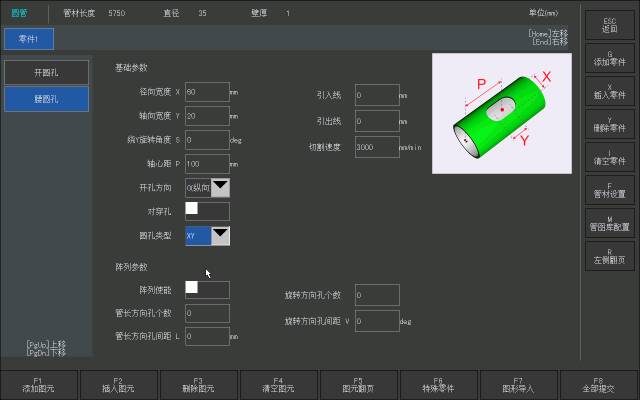Click F1 添加图元
Screen dimensions: 640x400
[38, 385]
